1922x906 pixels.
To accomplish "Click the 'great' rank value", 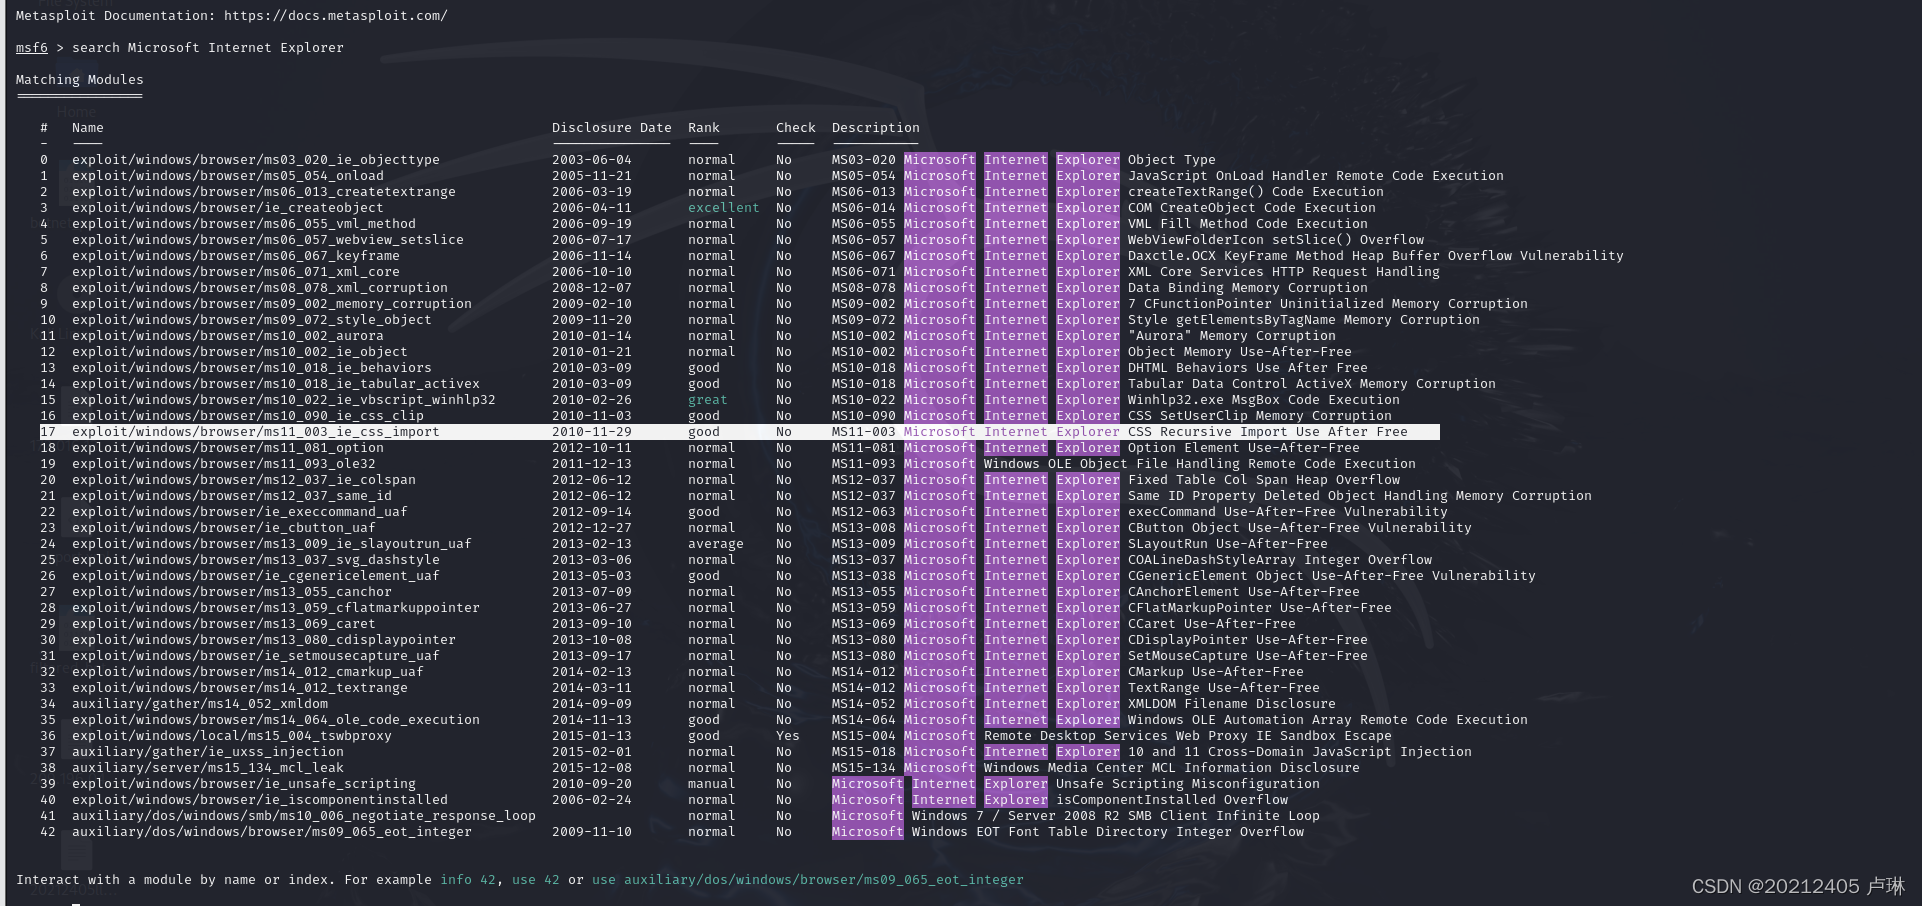I will click(708, 400).
